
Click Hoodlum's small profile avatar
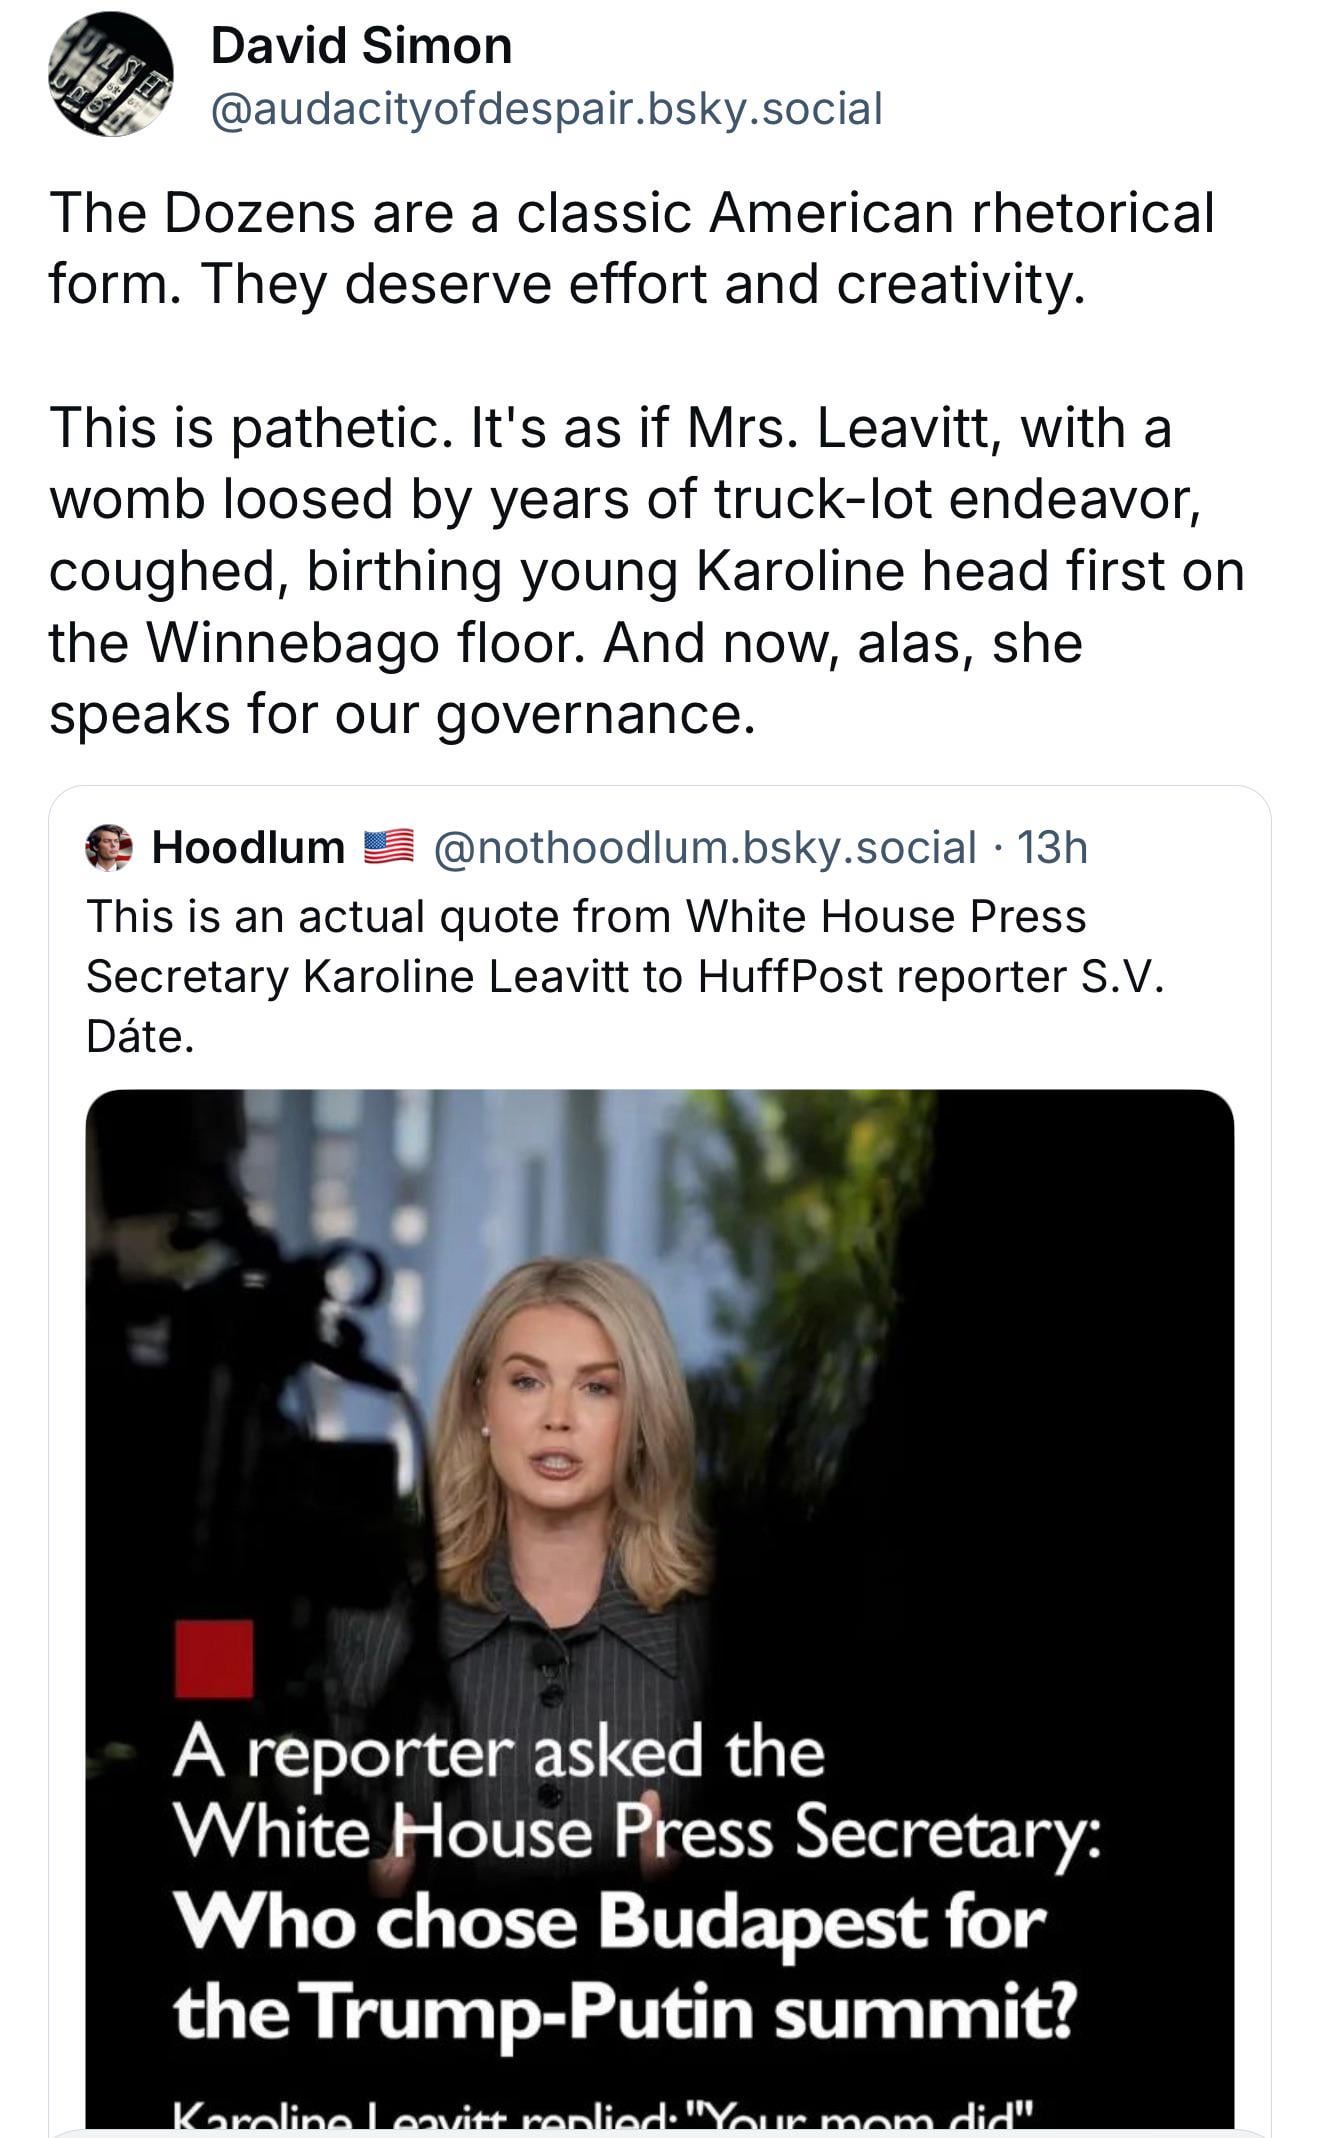[110, 848]
